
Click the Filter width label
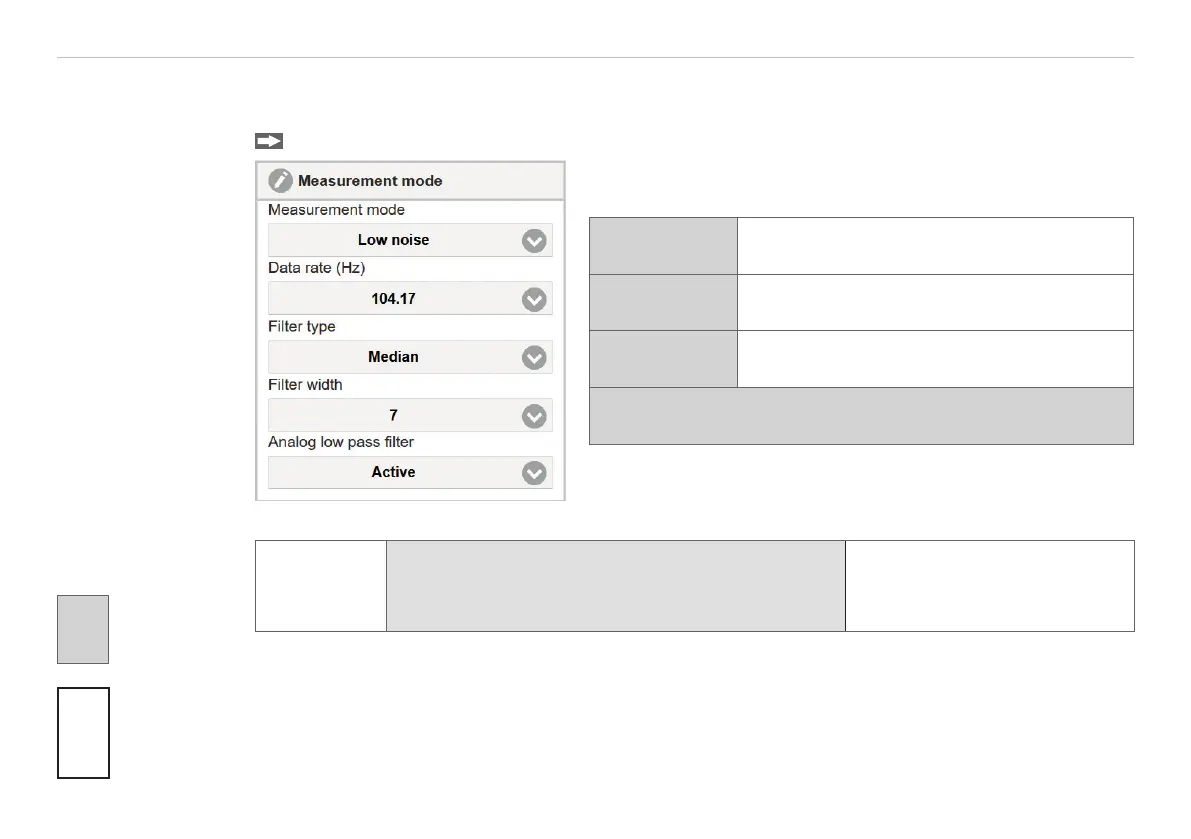point(305,385)
